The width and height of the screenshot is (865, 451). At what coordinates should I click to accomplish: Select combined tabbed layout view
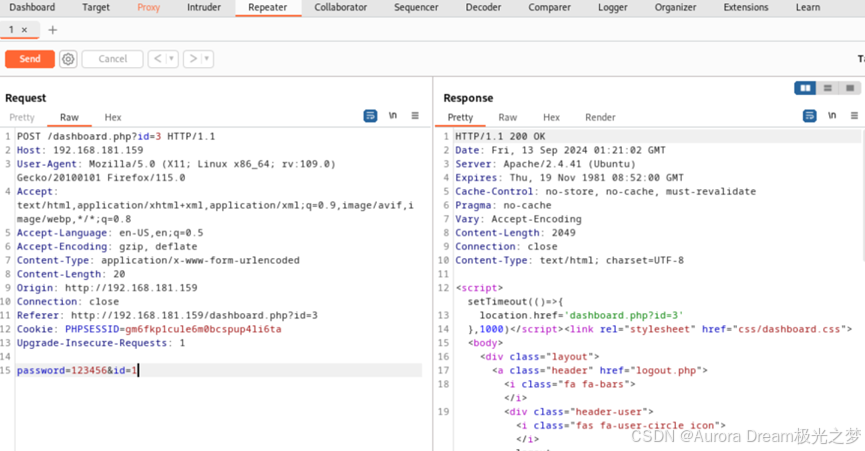pos(850,88)
